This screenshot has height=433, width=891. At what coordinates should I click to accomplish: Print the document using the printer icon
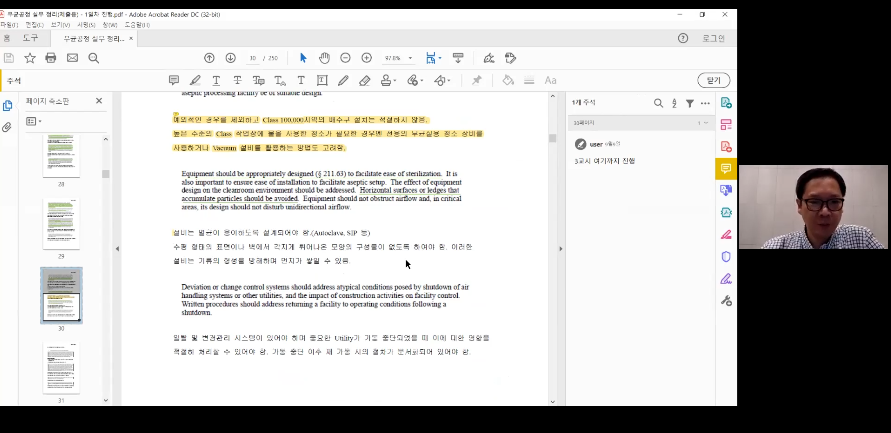click(51, 58)
